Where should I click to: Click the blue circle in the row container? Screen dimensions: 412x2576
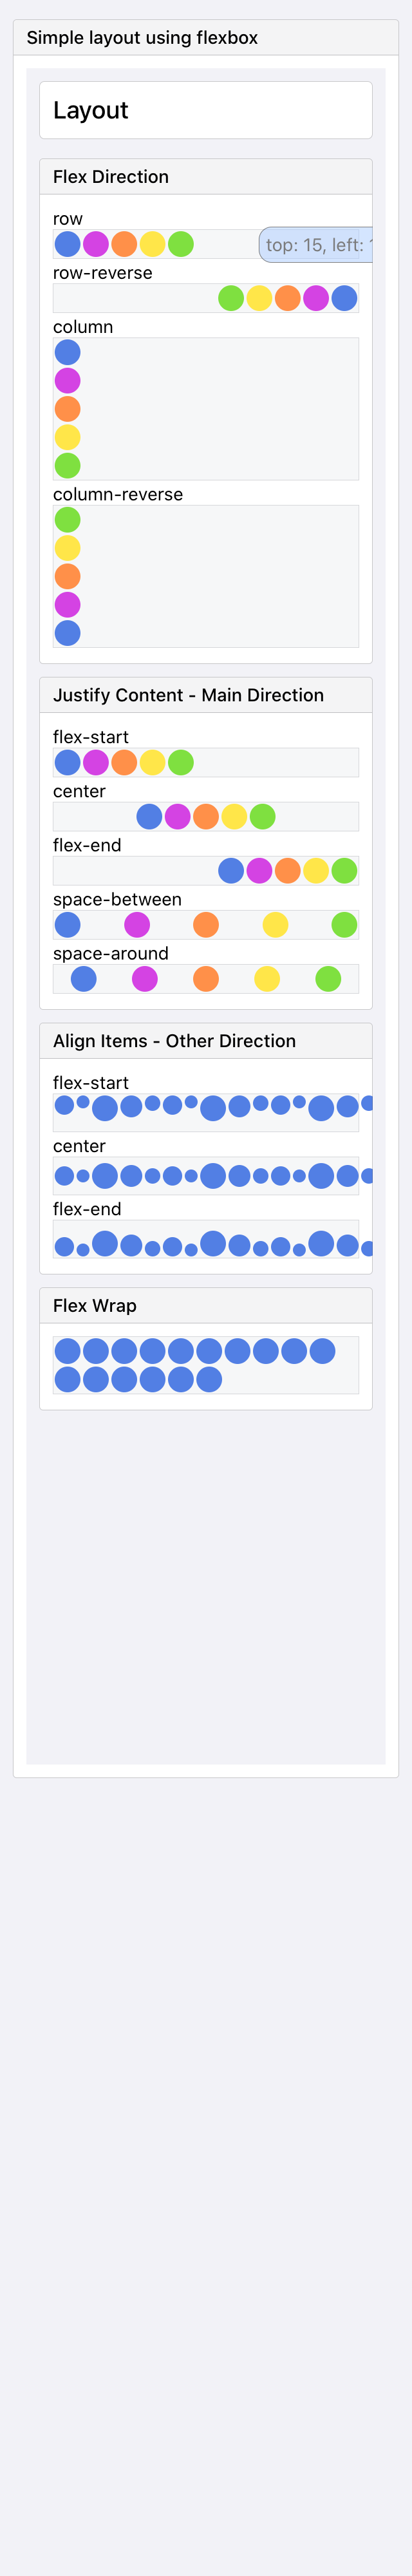point(67,244)
